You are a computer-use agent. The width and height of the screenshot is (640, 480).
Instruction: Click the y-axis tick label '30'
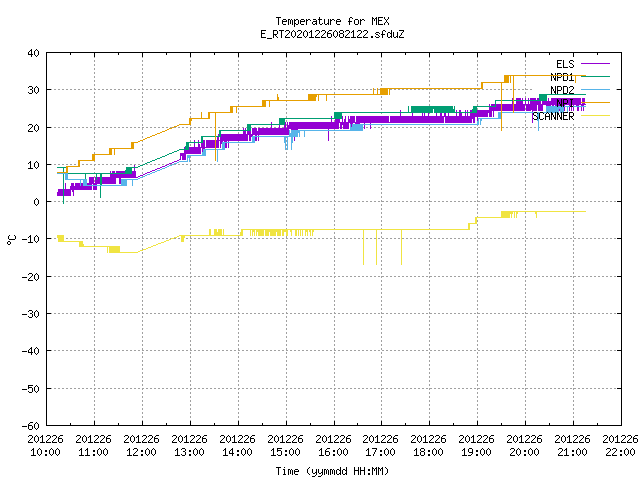(x=33, y=90)
